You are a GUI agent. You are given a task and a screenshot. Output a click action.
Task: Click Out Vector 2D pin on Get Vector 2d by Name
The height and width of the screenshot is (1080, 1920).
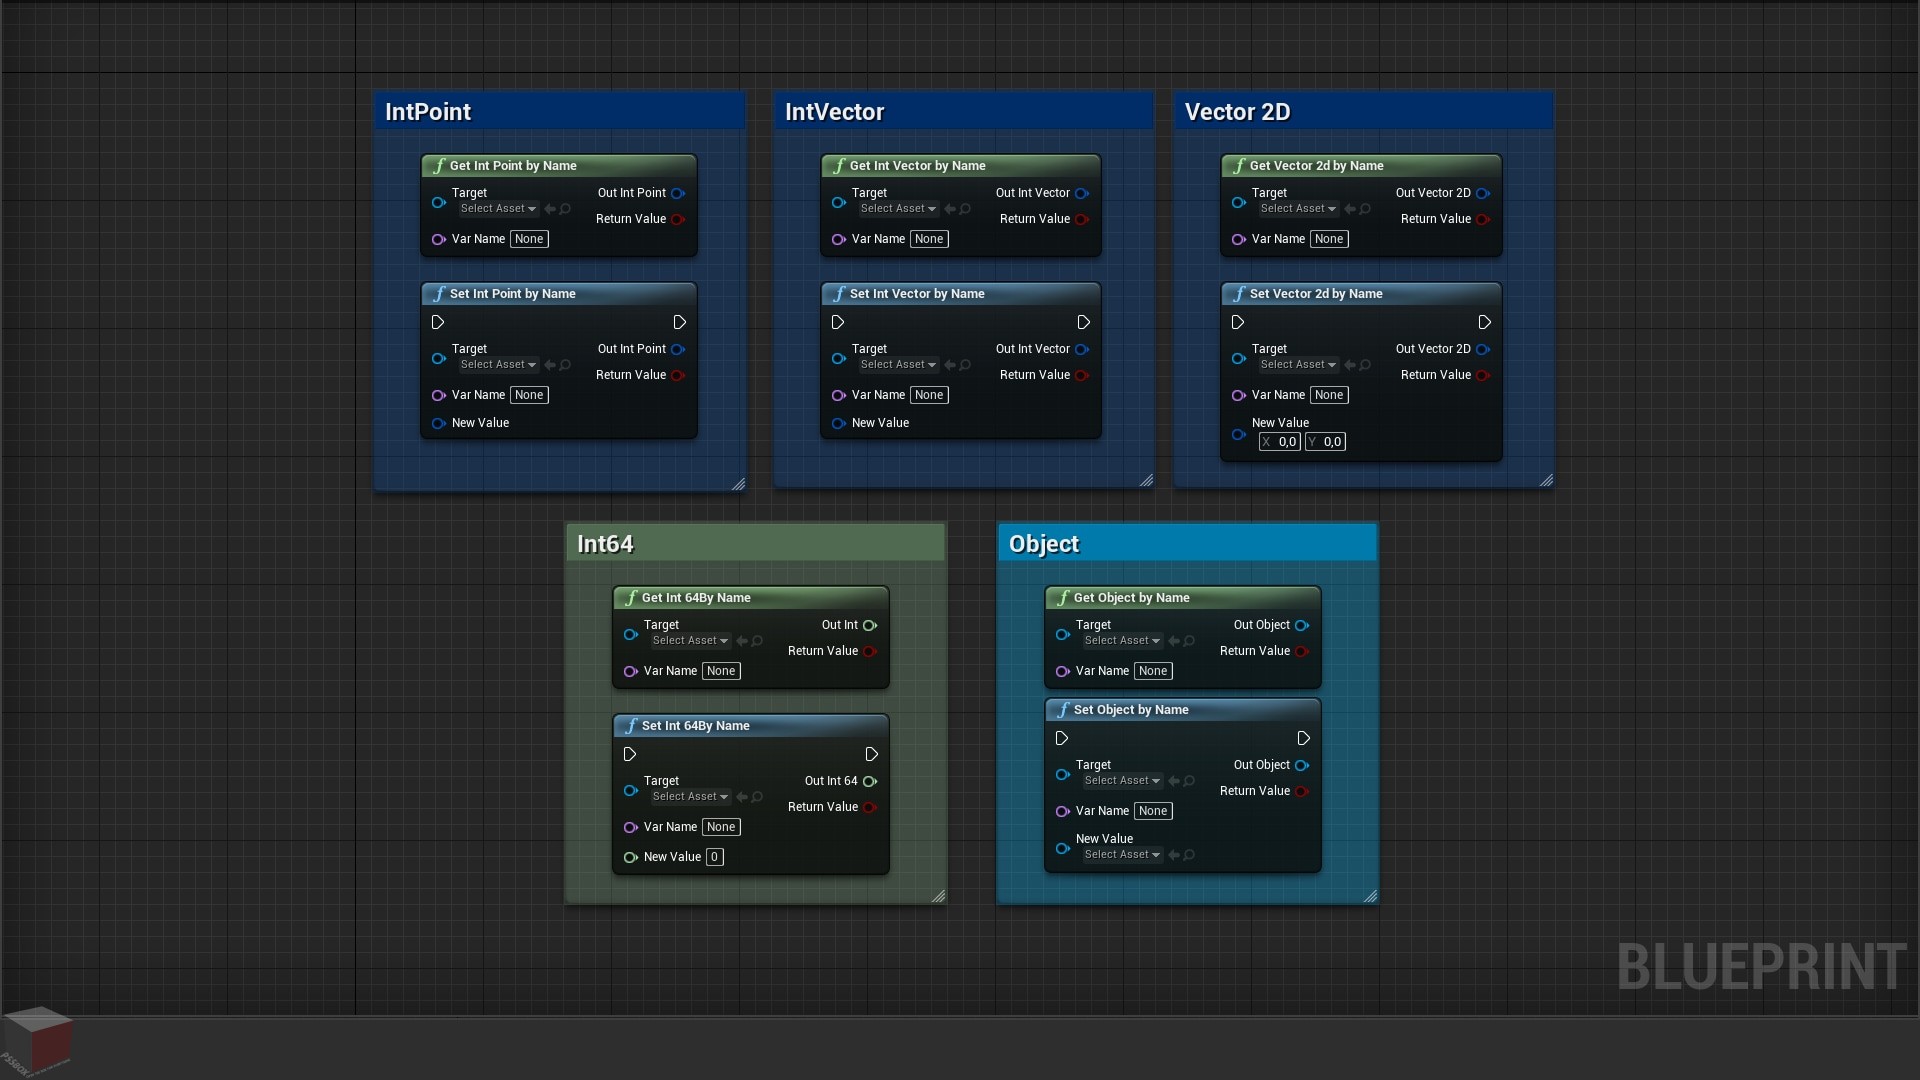coord(1483,193)
